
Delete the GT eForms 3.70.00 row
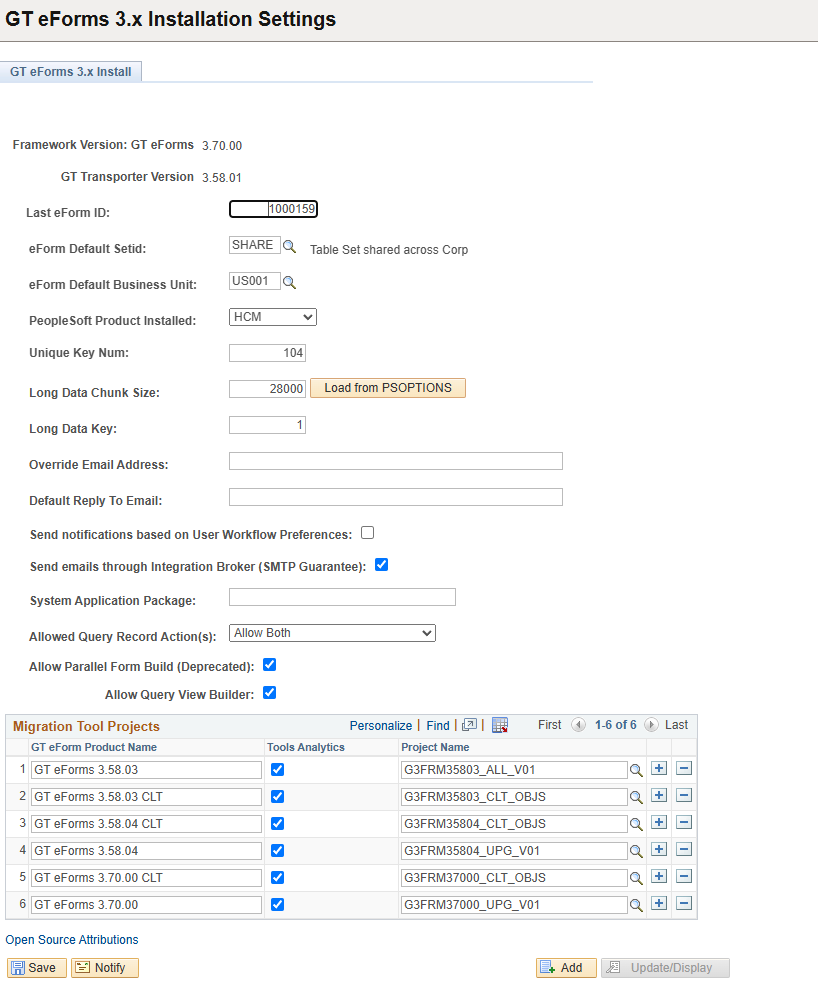[x=684, y=903]
